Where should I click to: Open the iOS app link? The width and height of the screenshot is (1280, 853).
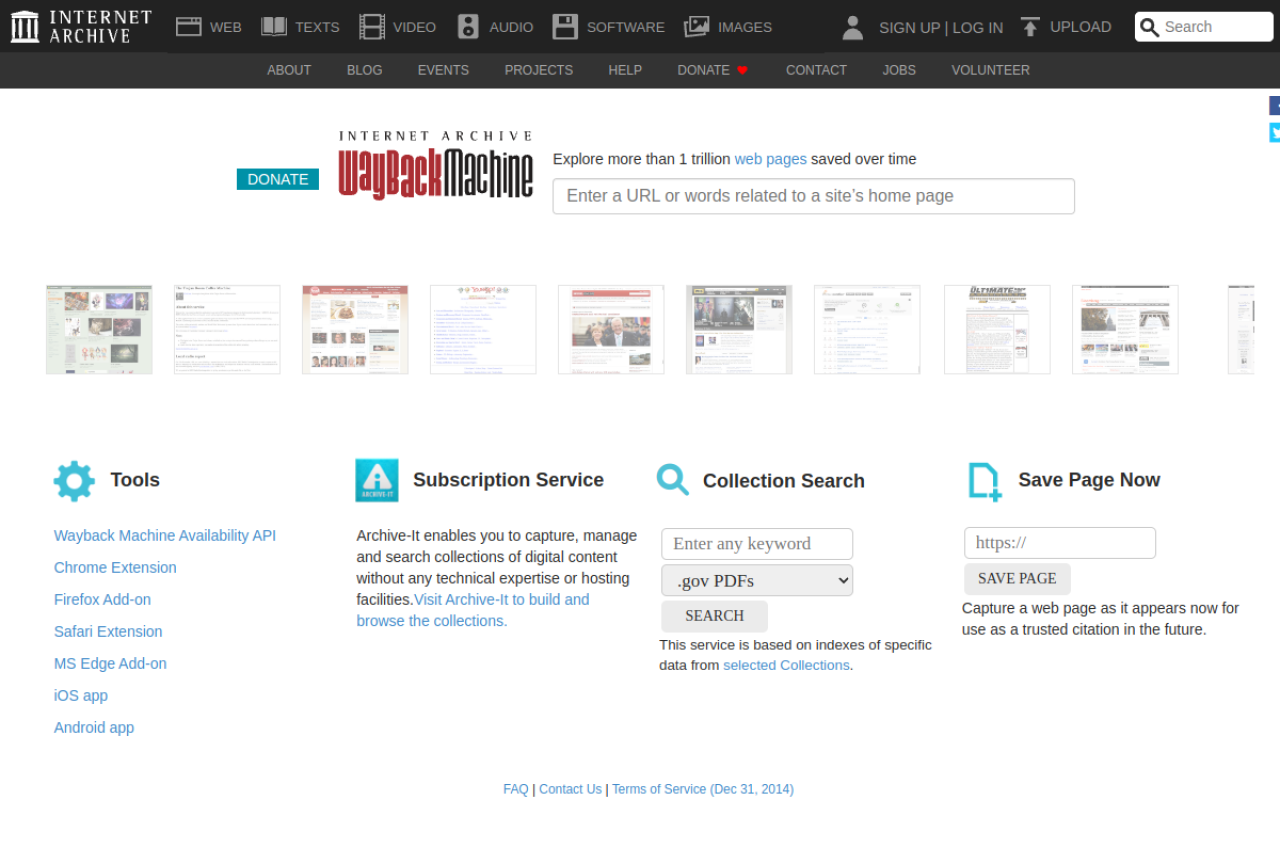[x=81, y=696]
